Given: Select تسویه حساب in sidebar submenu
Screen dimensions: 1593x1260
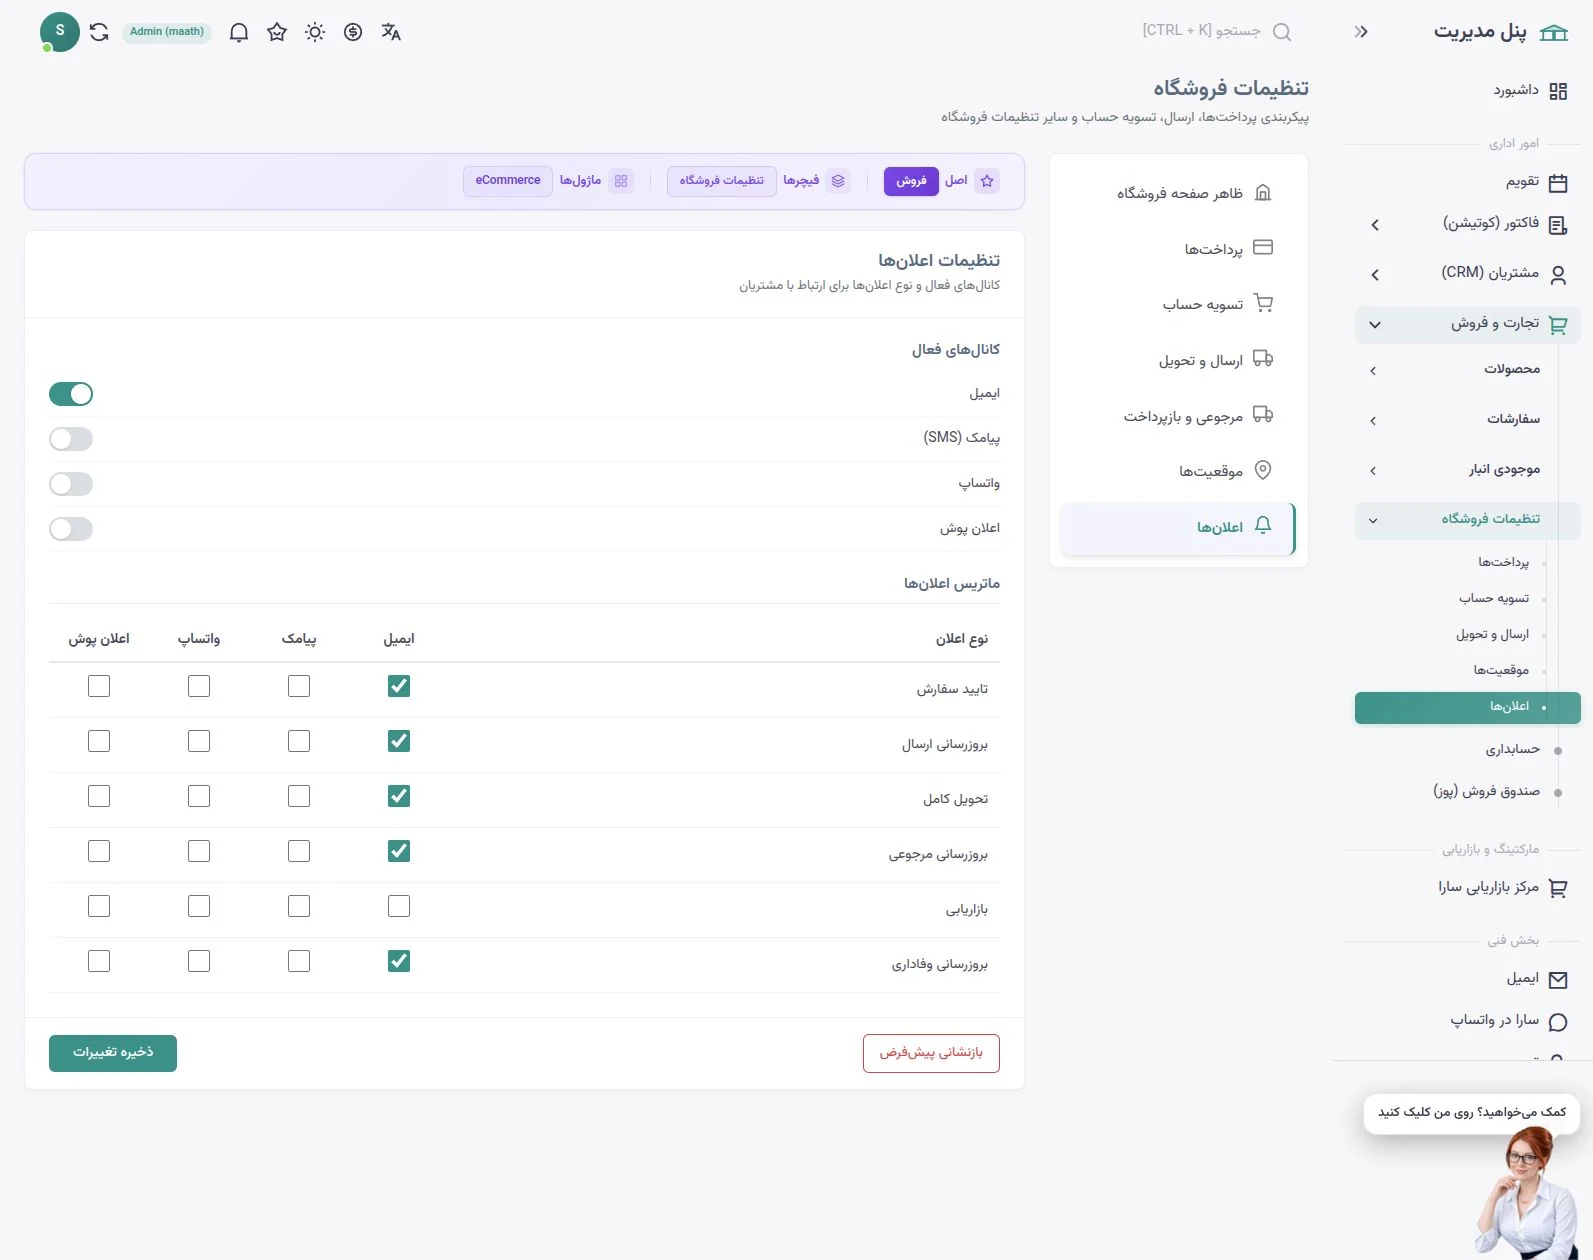Looking at the screenshot, I should pyautogui.click(x=1494, y=598).
